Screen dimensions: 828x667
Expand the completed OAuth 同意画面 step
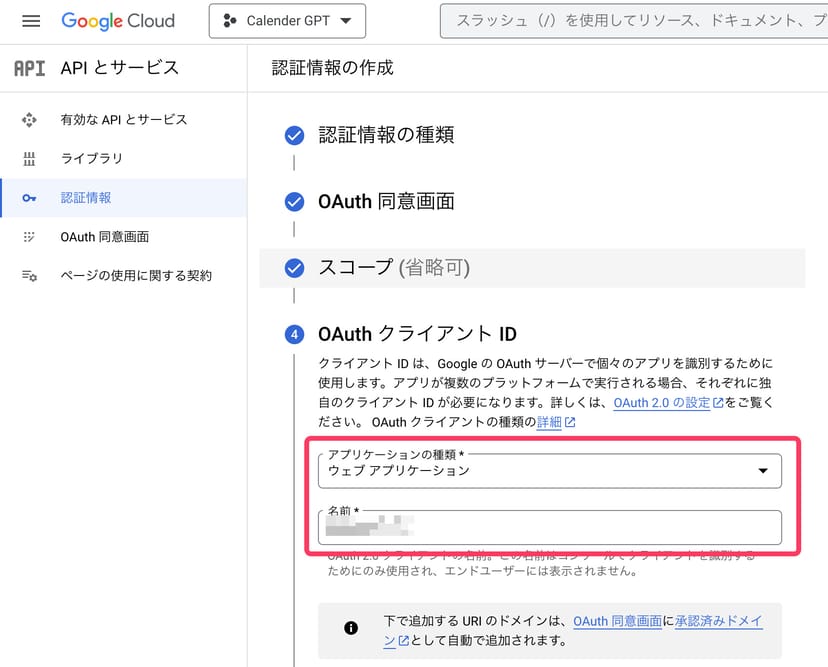[x=386, y=202]
